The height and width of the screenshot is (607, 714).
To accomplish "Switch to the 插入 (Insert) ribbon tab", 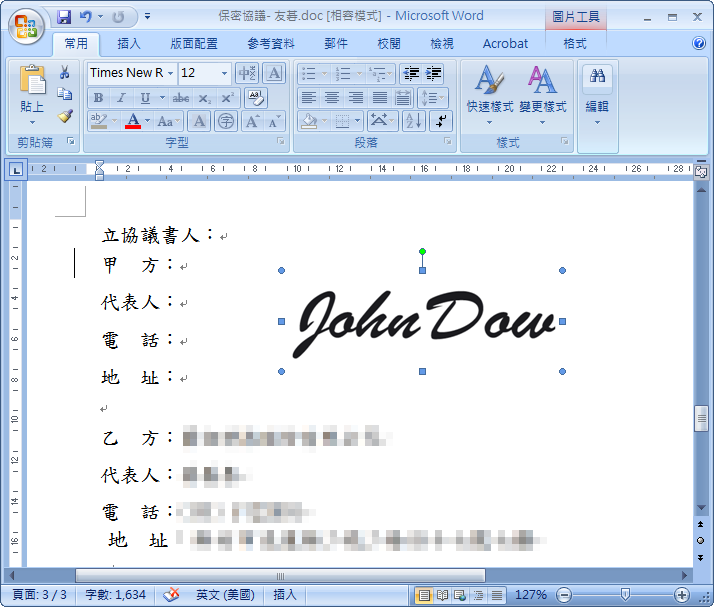I will click(x=129, y=43).
